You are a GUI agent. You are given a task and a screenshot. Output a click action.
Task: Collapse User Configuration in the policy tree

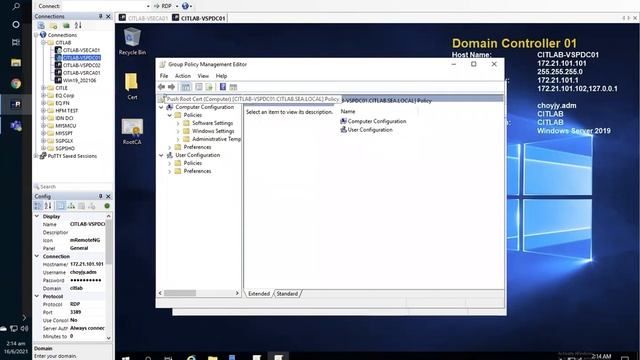tap(161, 155)
